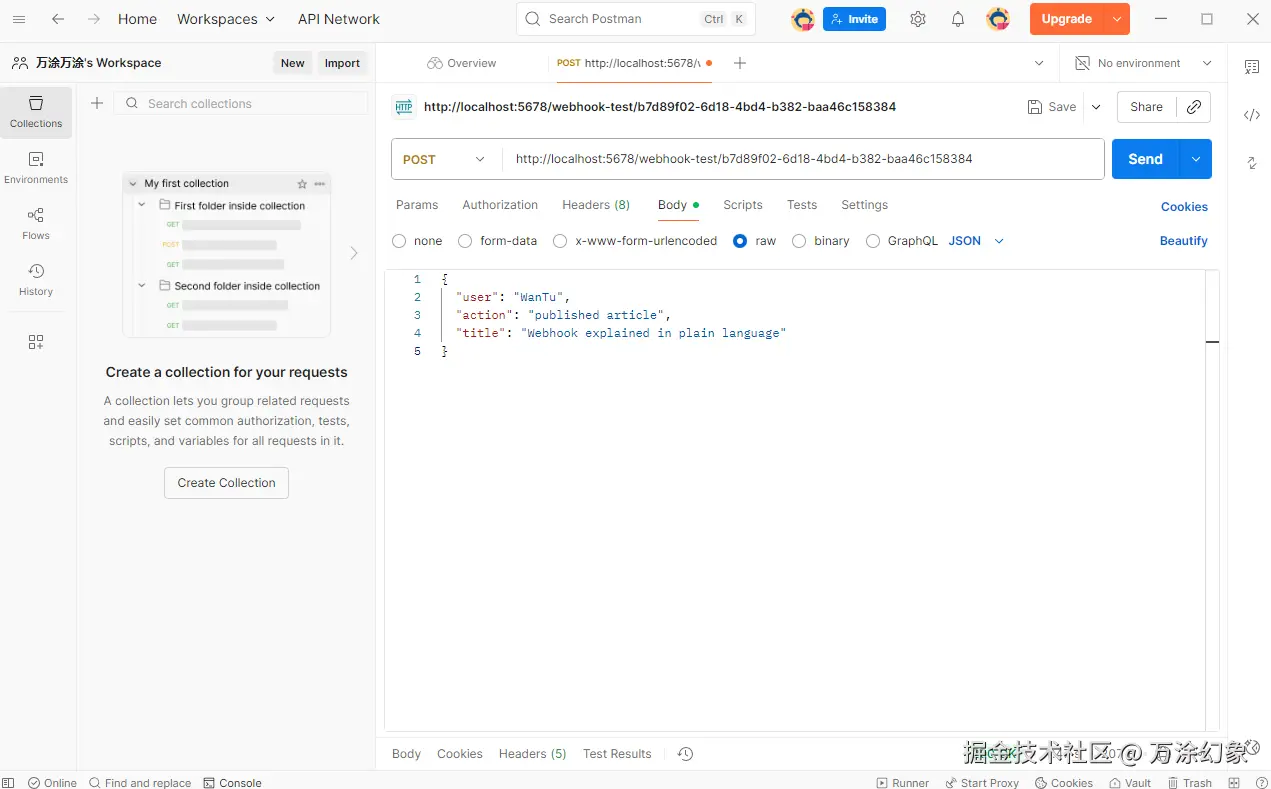This screenshot has width=1271, height=789.
Task: Switch to the Authorization tab
Action: pyautogui.click(x=500, y=205)
